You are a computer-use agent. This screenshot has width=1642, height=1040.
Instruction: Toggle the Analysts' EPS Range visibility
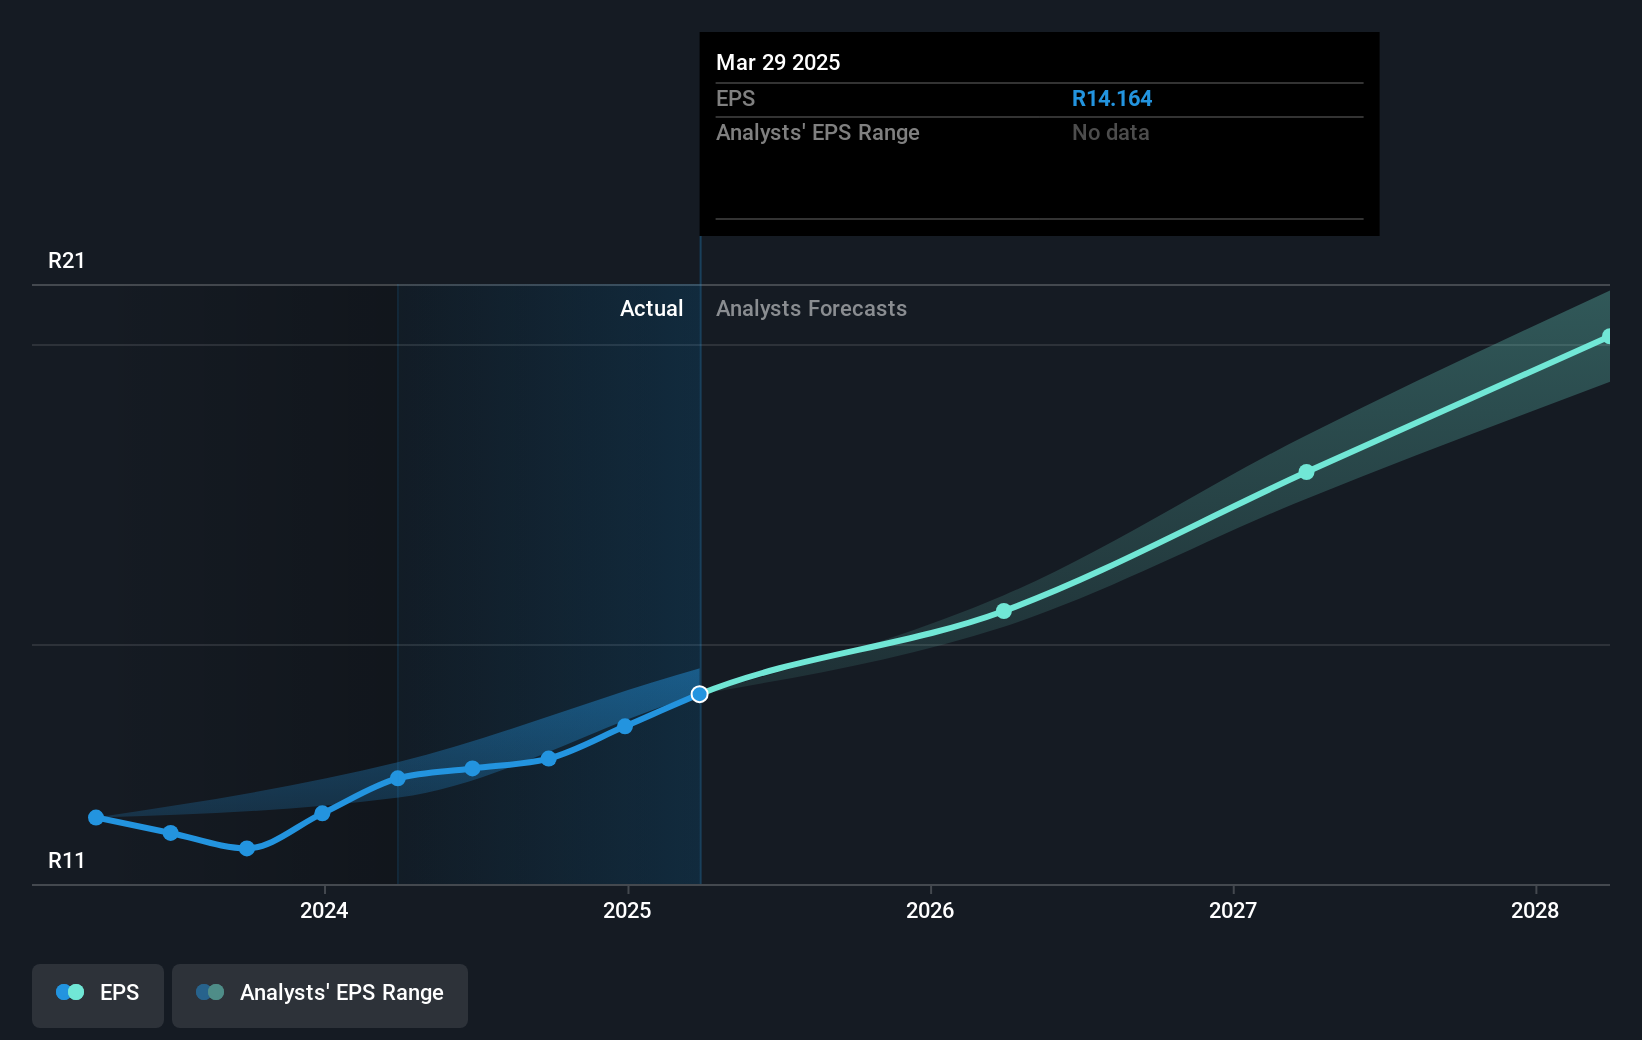click(319, 995)
